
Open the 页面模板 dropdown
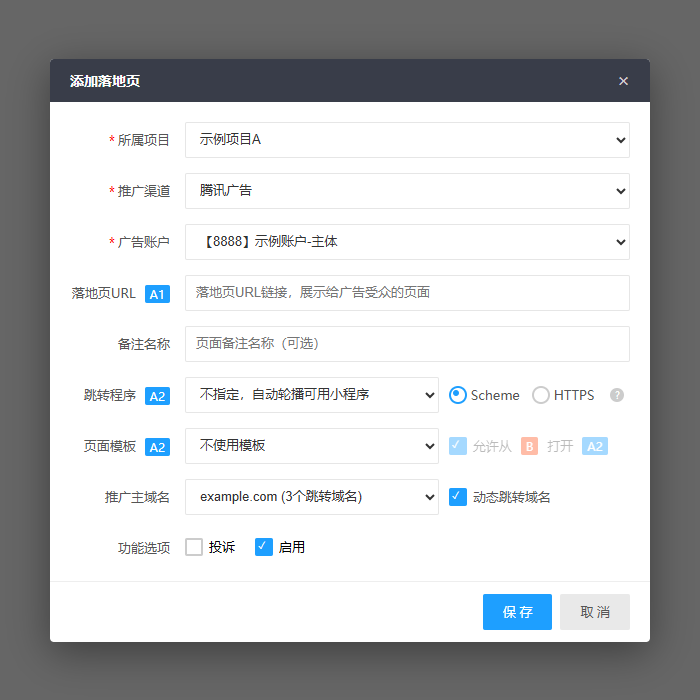tap(312, 446)
